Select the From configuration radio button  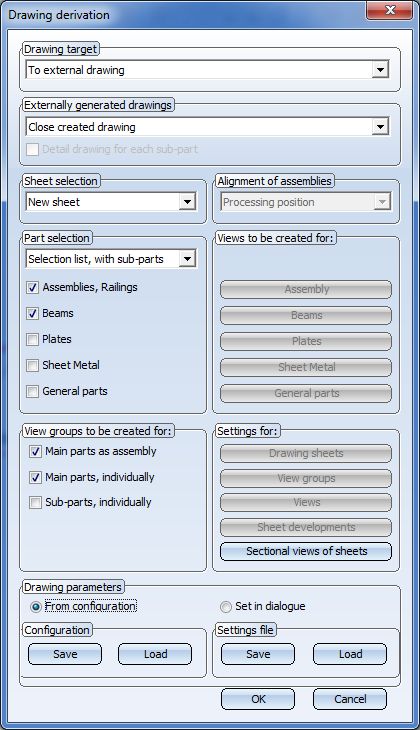[35, 607]
